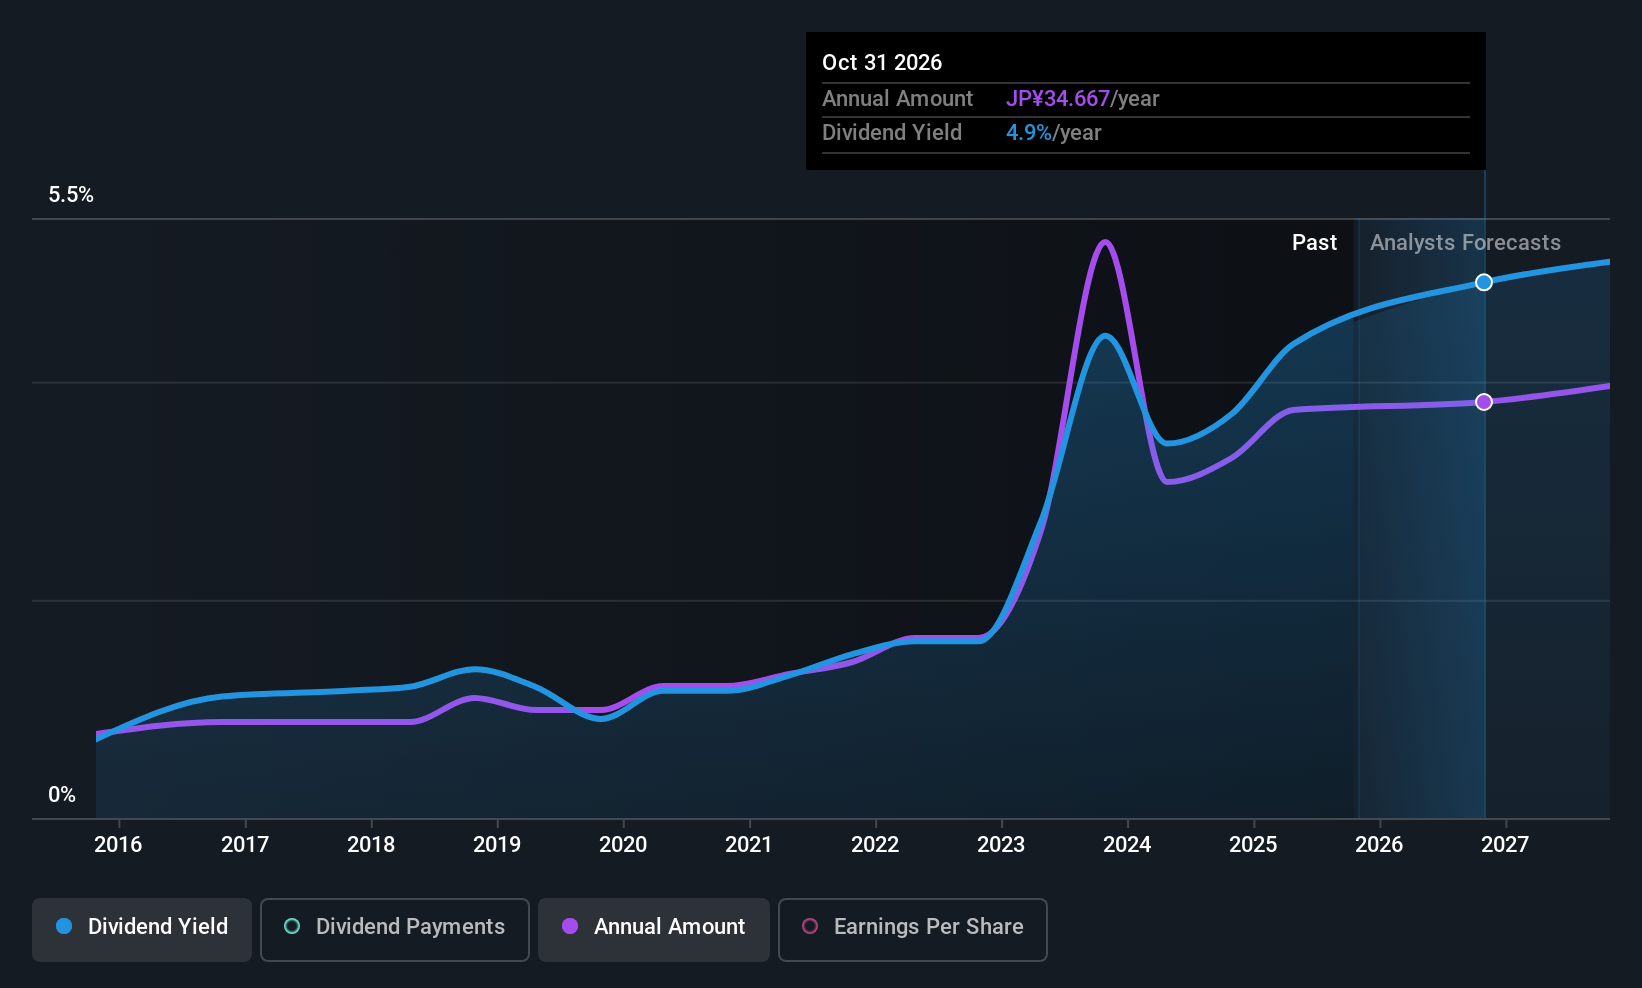1642x988 pixels.
Task: Click the 2018 x-axis year label
Action: (371, 845)
